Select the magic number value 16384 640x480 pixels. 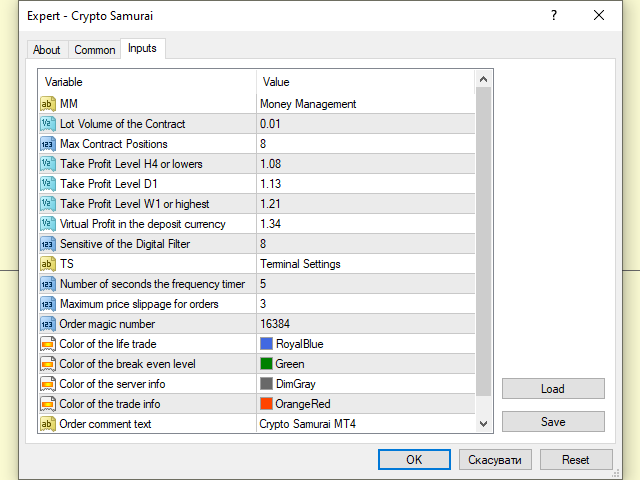(x=275, y=324)
